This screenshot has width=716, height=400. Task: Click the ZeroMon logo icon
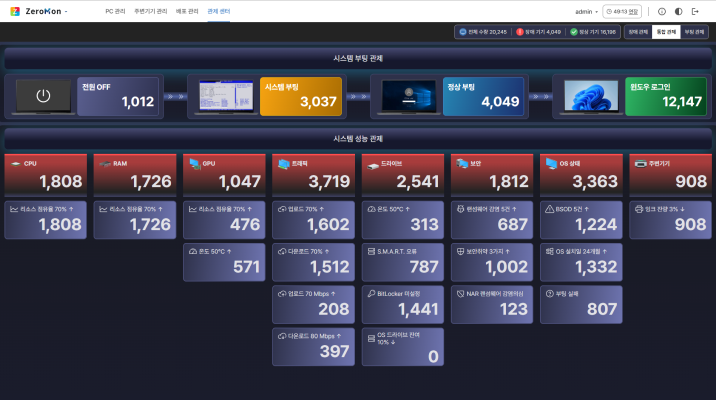click(15, 11)
